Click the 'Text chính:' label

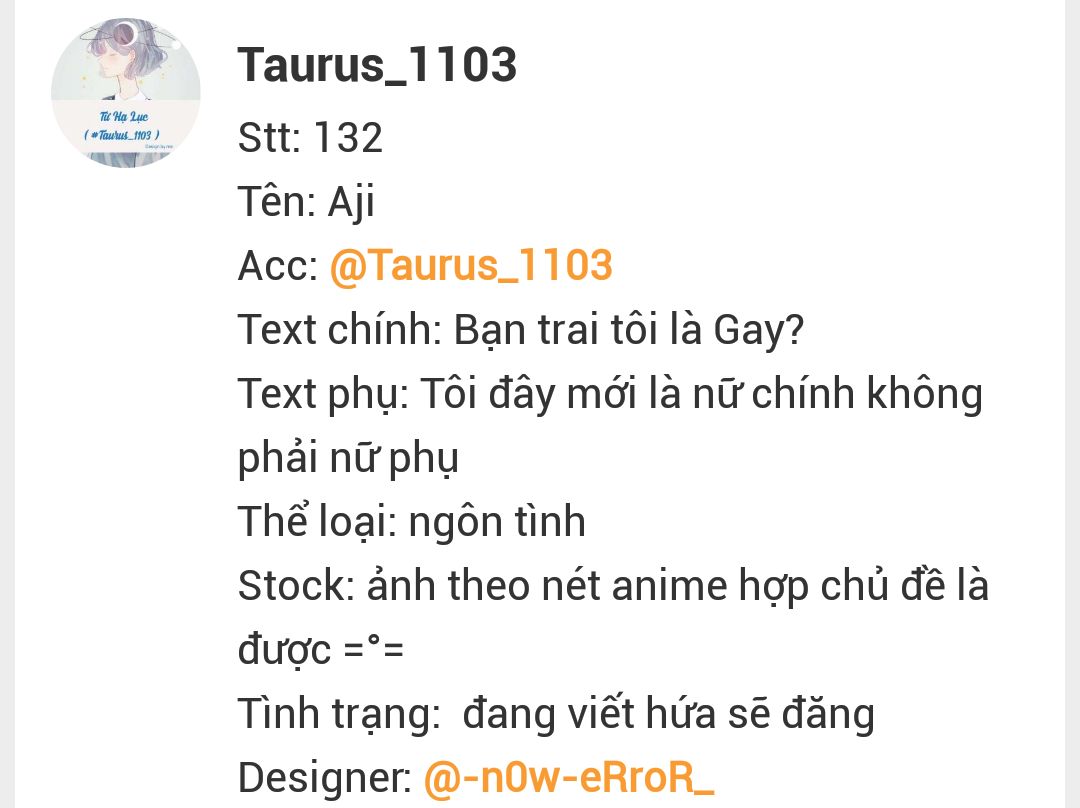pyautogui.click(x=339, y=330)
